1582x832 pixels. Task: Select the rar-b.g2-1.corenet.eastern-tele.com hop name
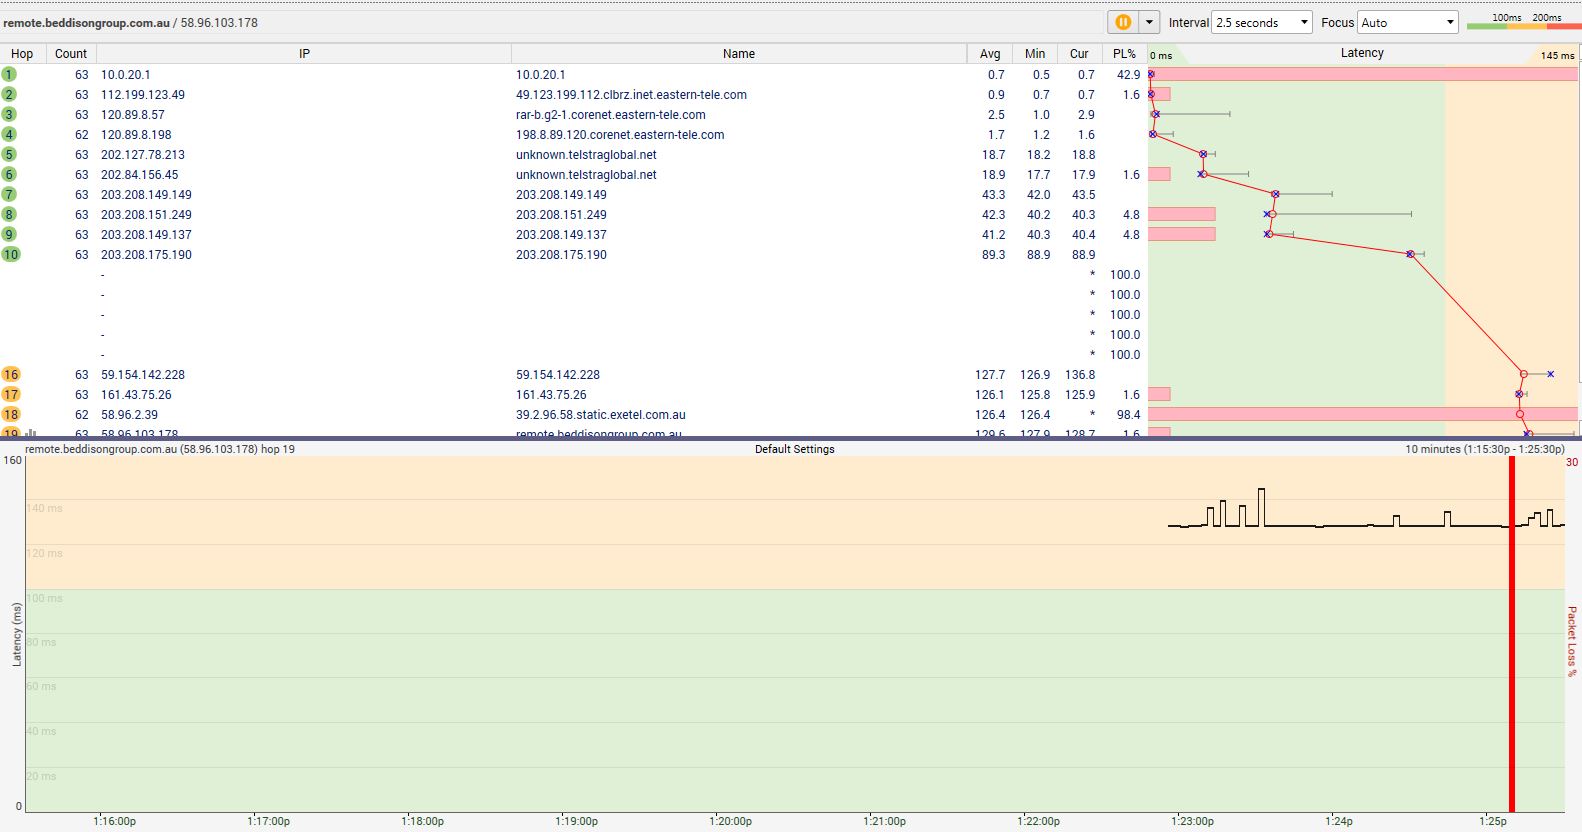click(610, 114)
